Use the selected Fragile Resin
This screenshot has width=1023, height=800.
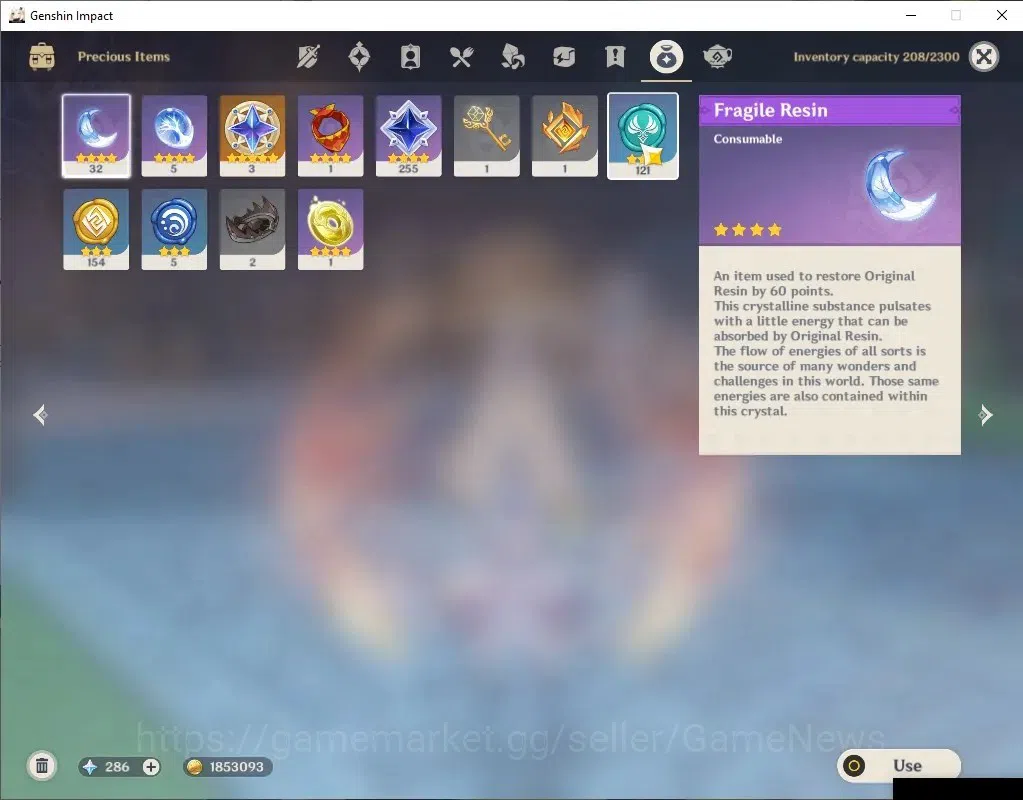pyautogui.click(x=898, y=765)
